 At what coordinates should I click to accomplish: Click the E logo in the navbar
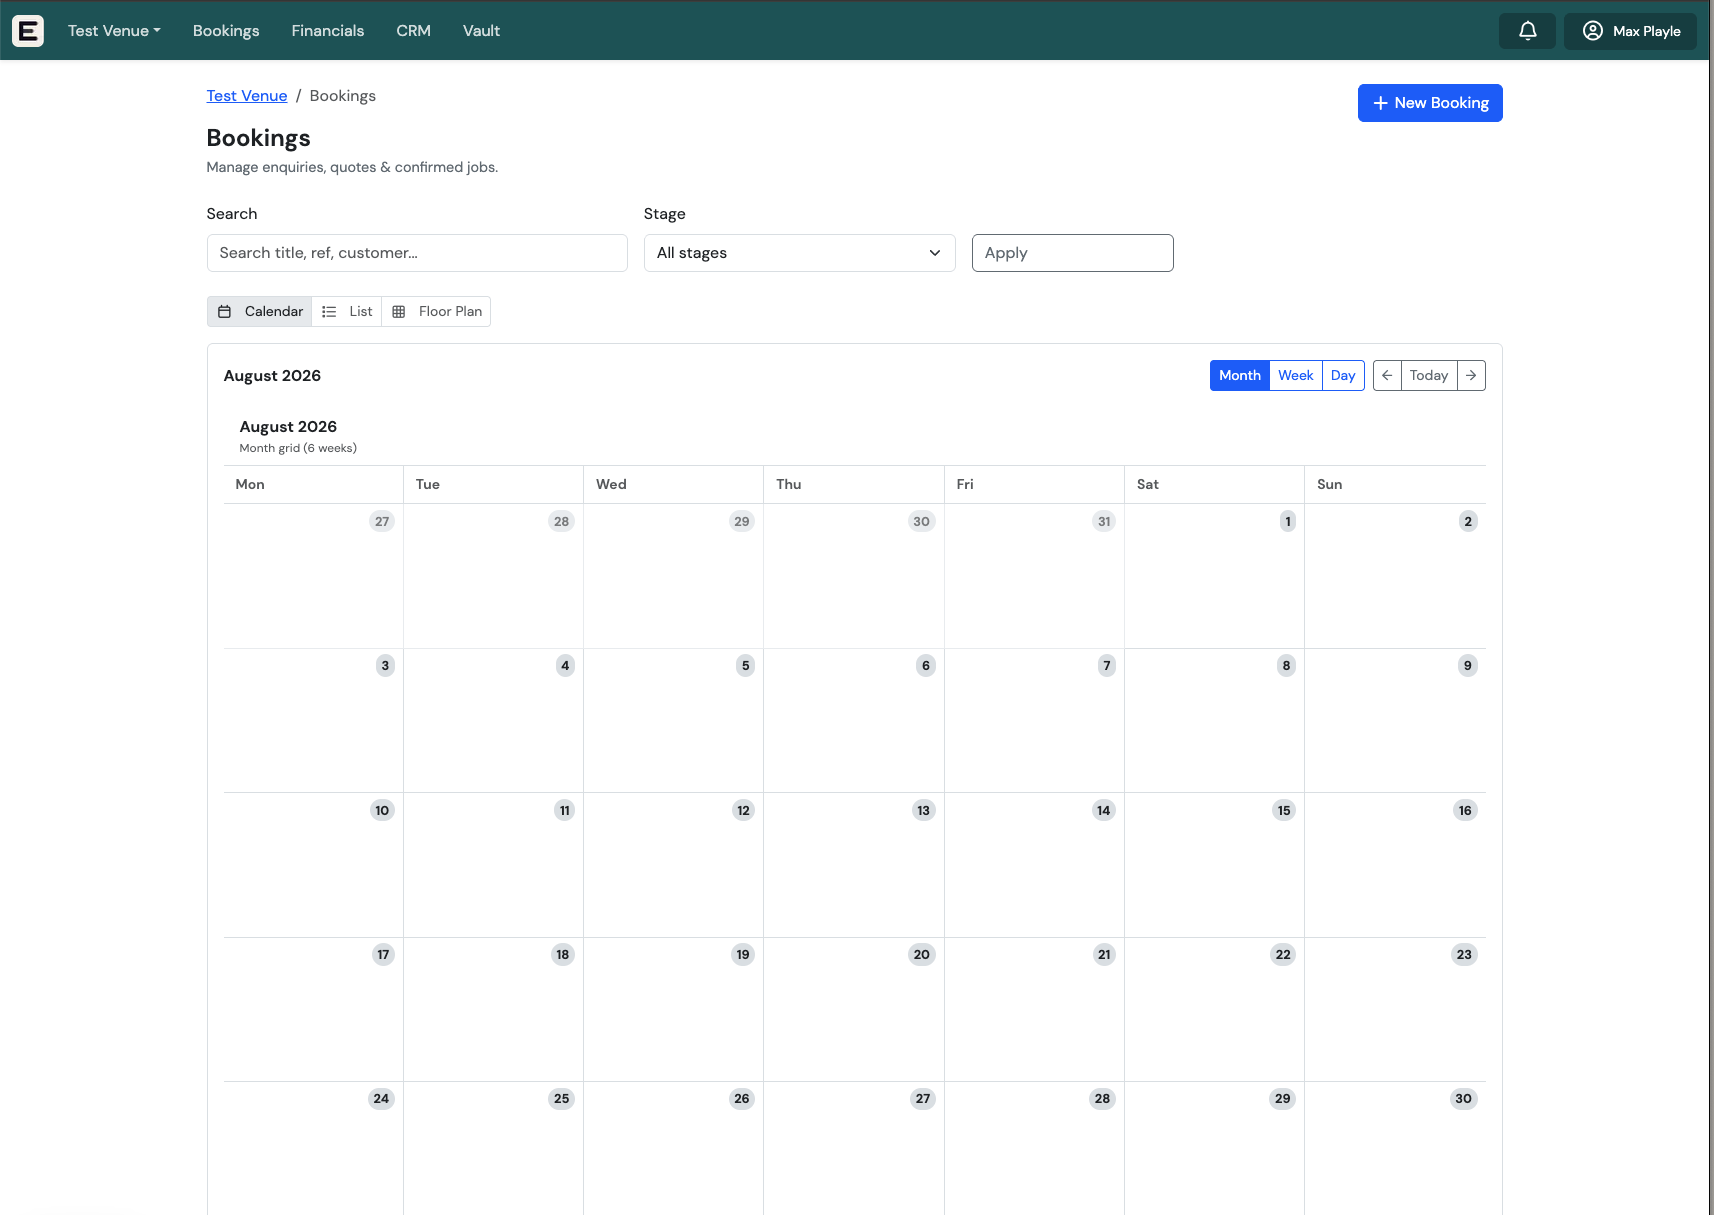point(28,31)
